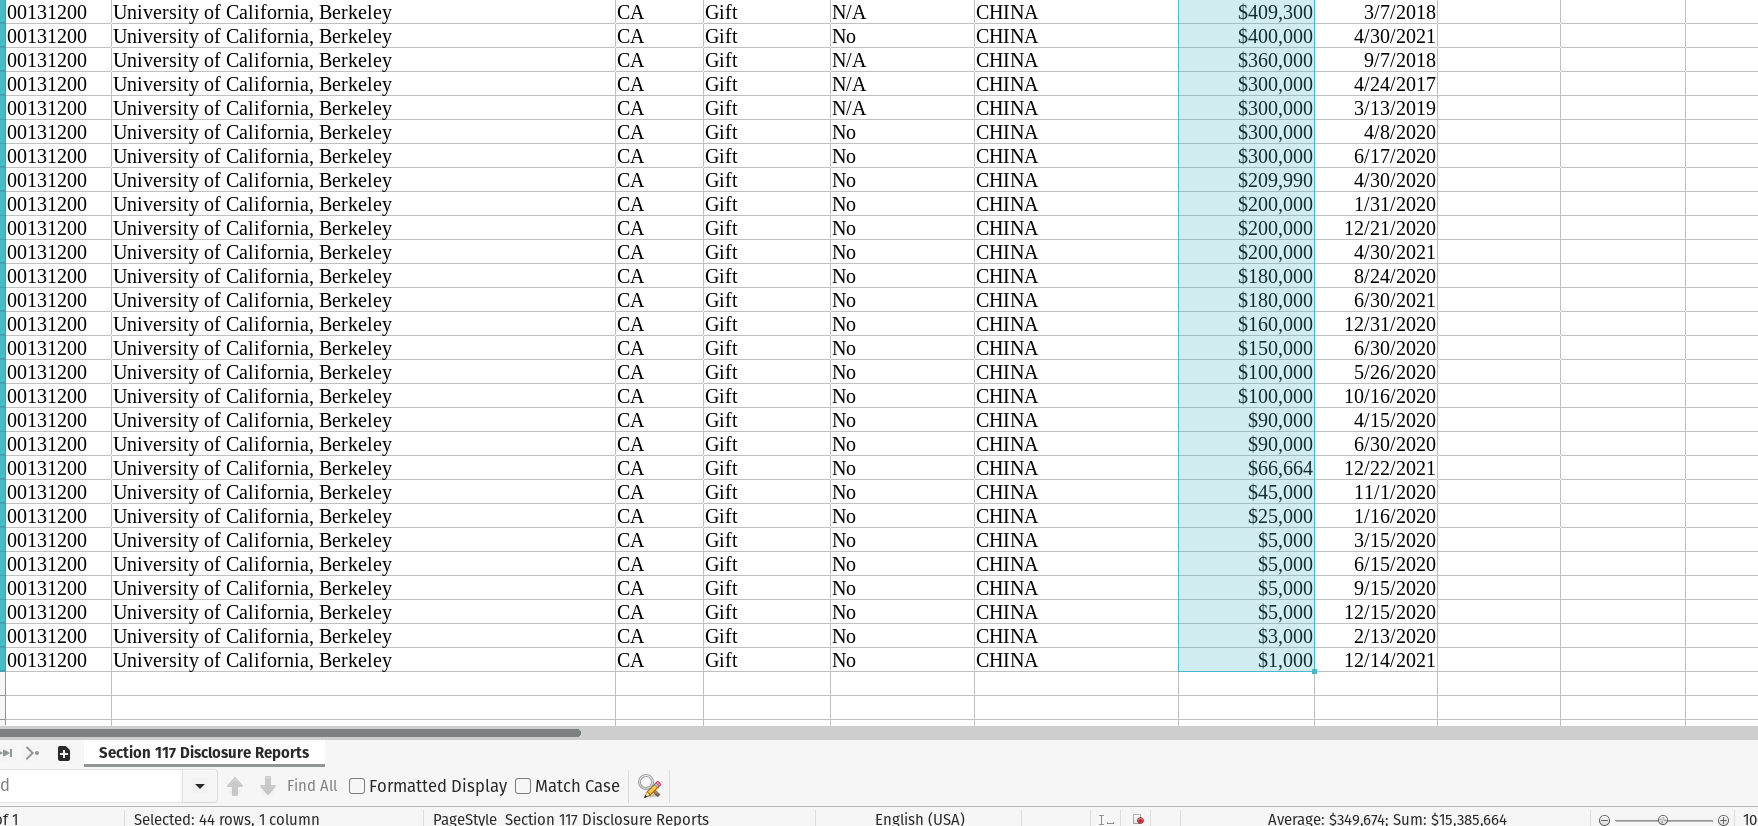Select the 9/15/2020 date cell
This screenshot has height=826, width=1758.
1376,588
